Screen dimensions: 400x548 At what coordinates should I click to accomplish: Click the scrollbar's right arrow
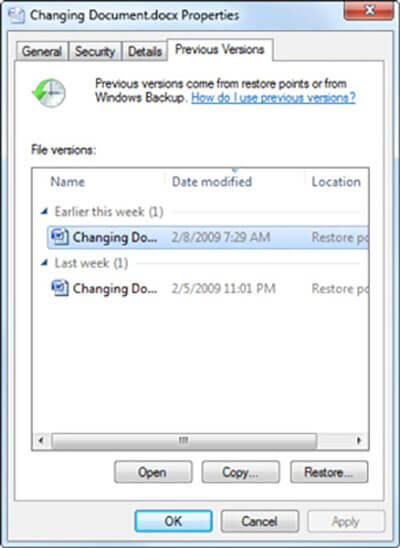359,440
